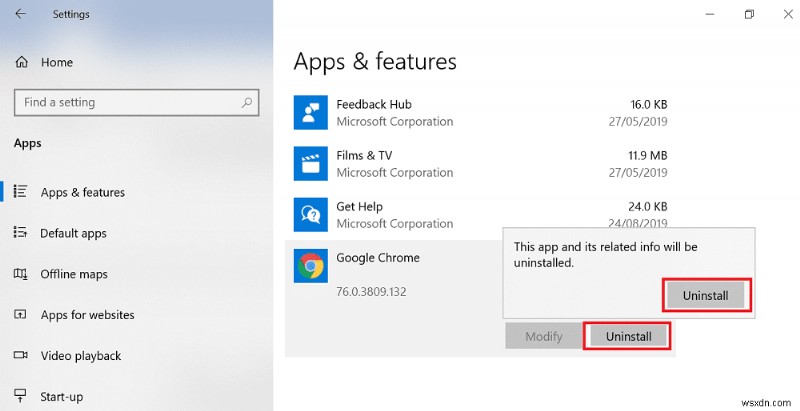
Task: Click the uninstall warning message text
Action: 606,254
